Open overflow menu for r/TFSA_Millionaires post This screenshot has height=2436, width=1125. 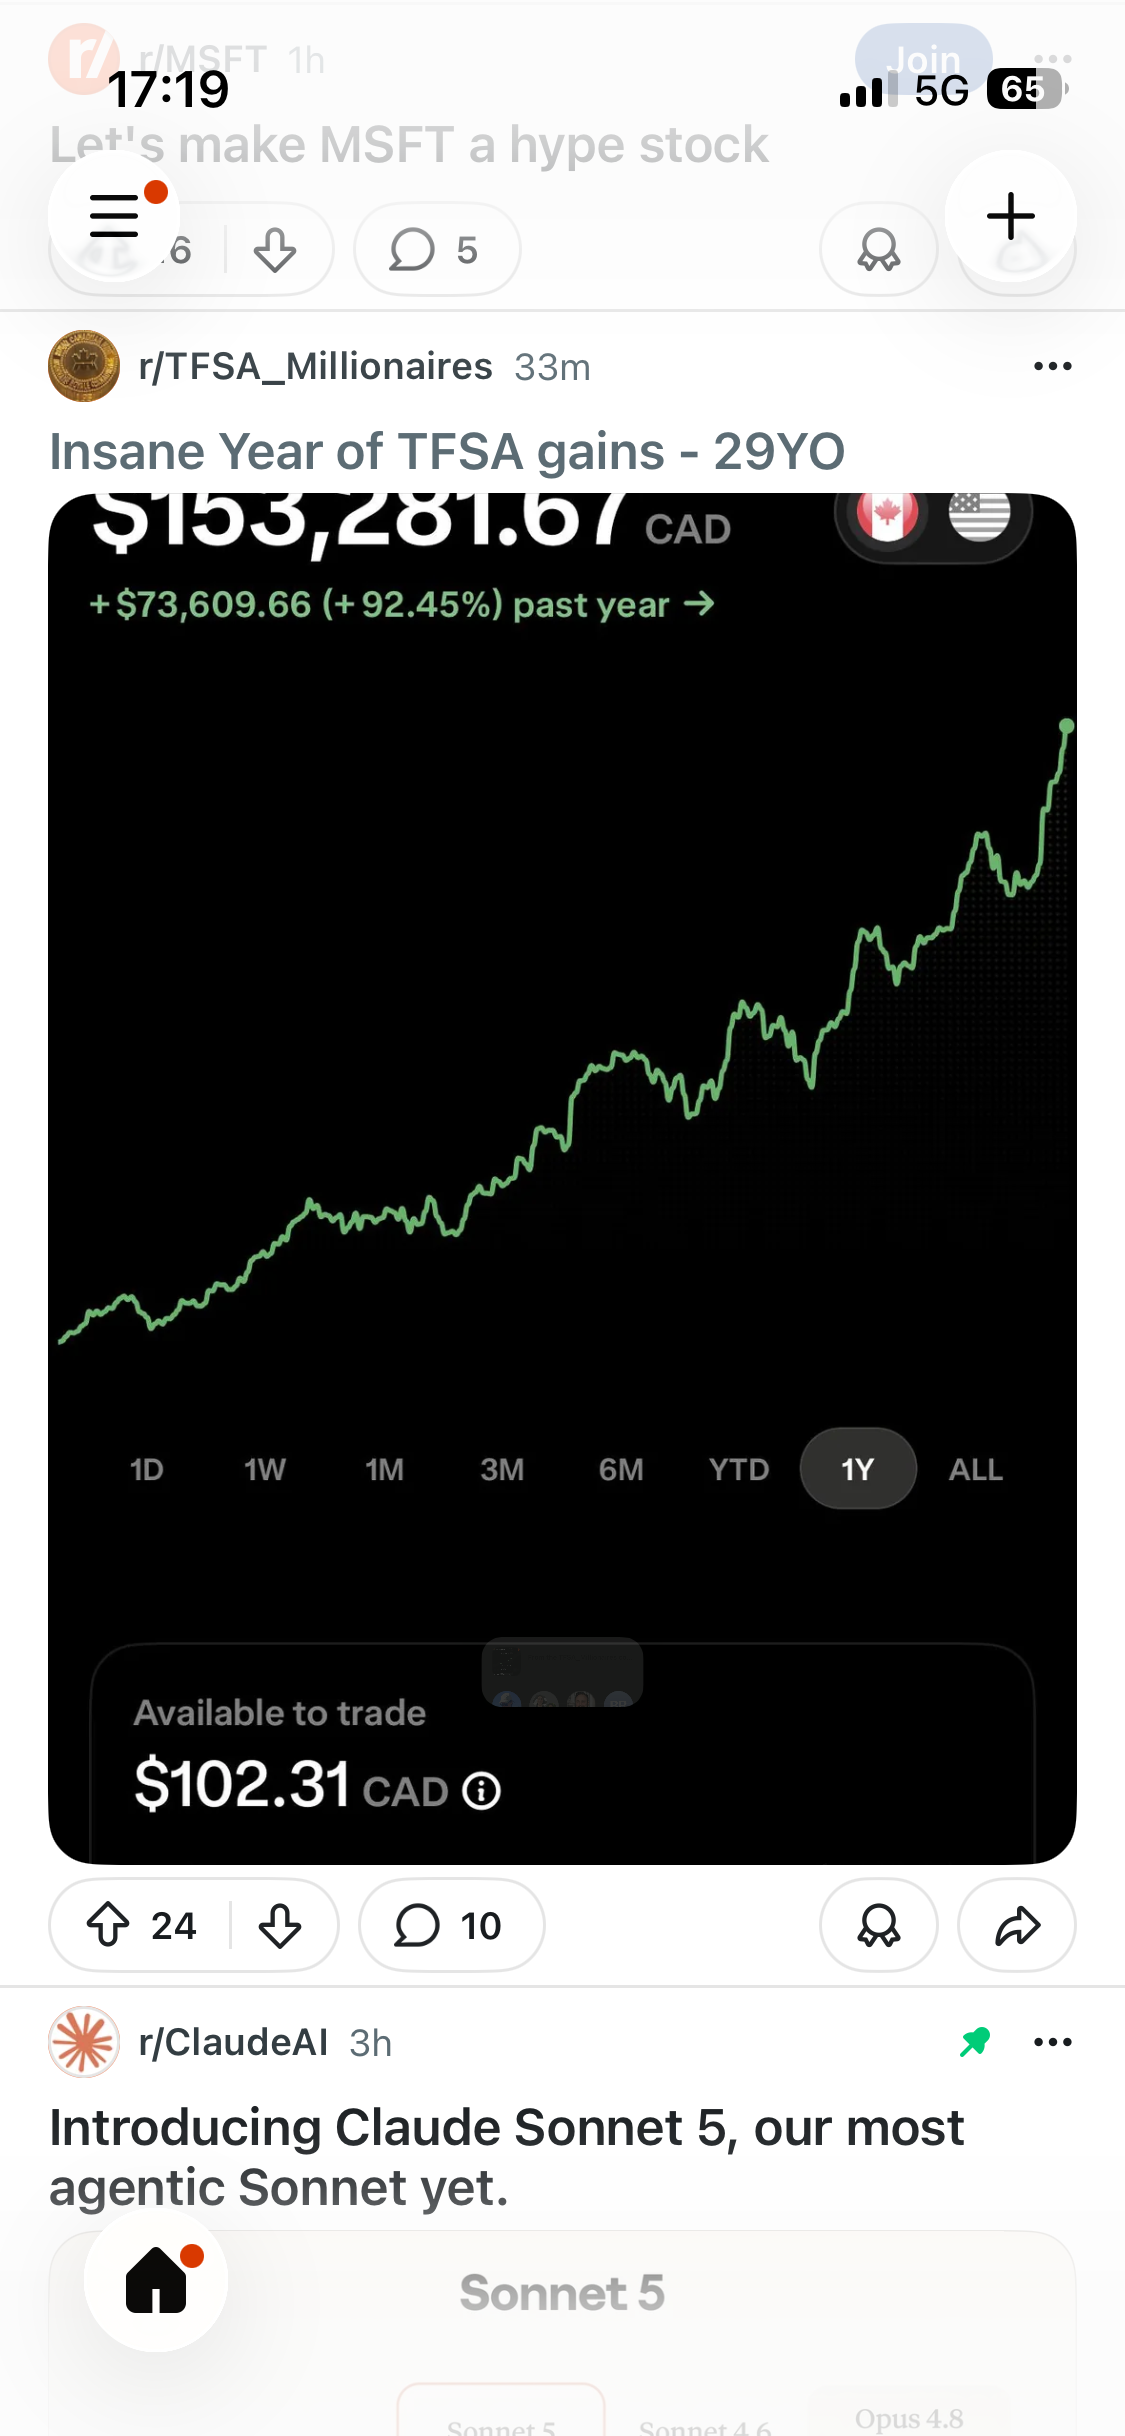click(1052, 366)
